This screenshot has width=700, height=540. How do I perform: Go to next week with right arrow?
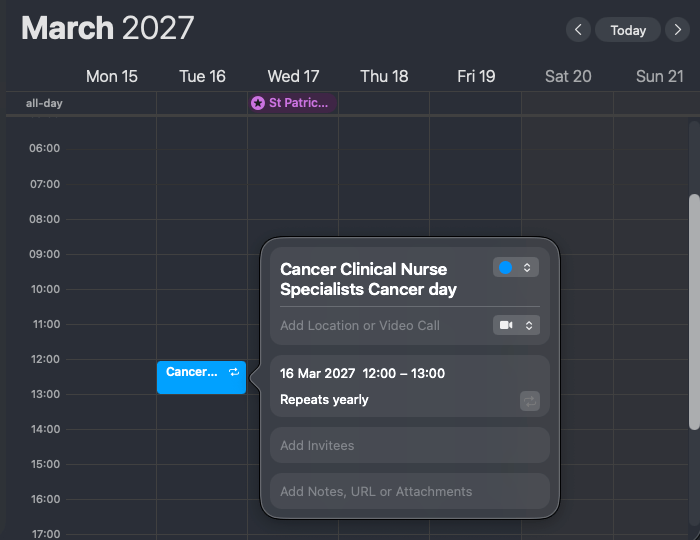(679, 30)
